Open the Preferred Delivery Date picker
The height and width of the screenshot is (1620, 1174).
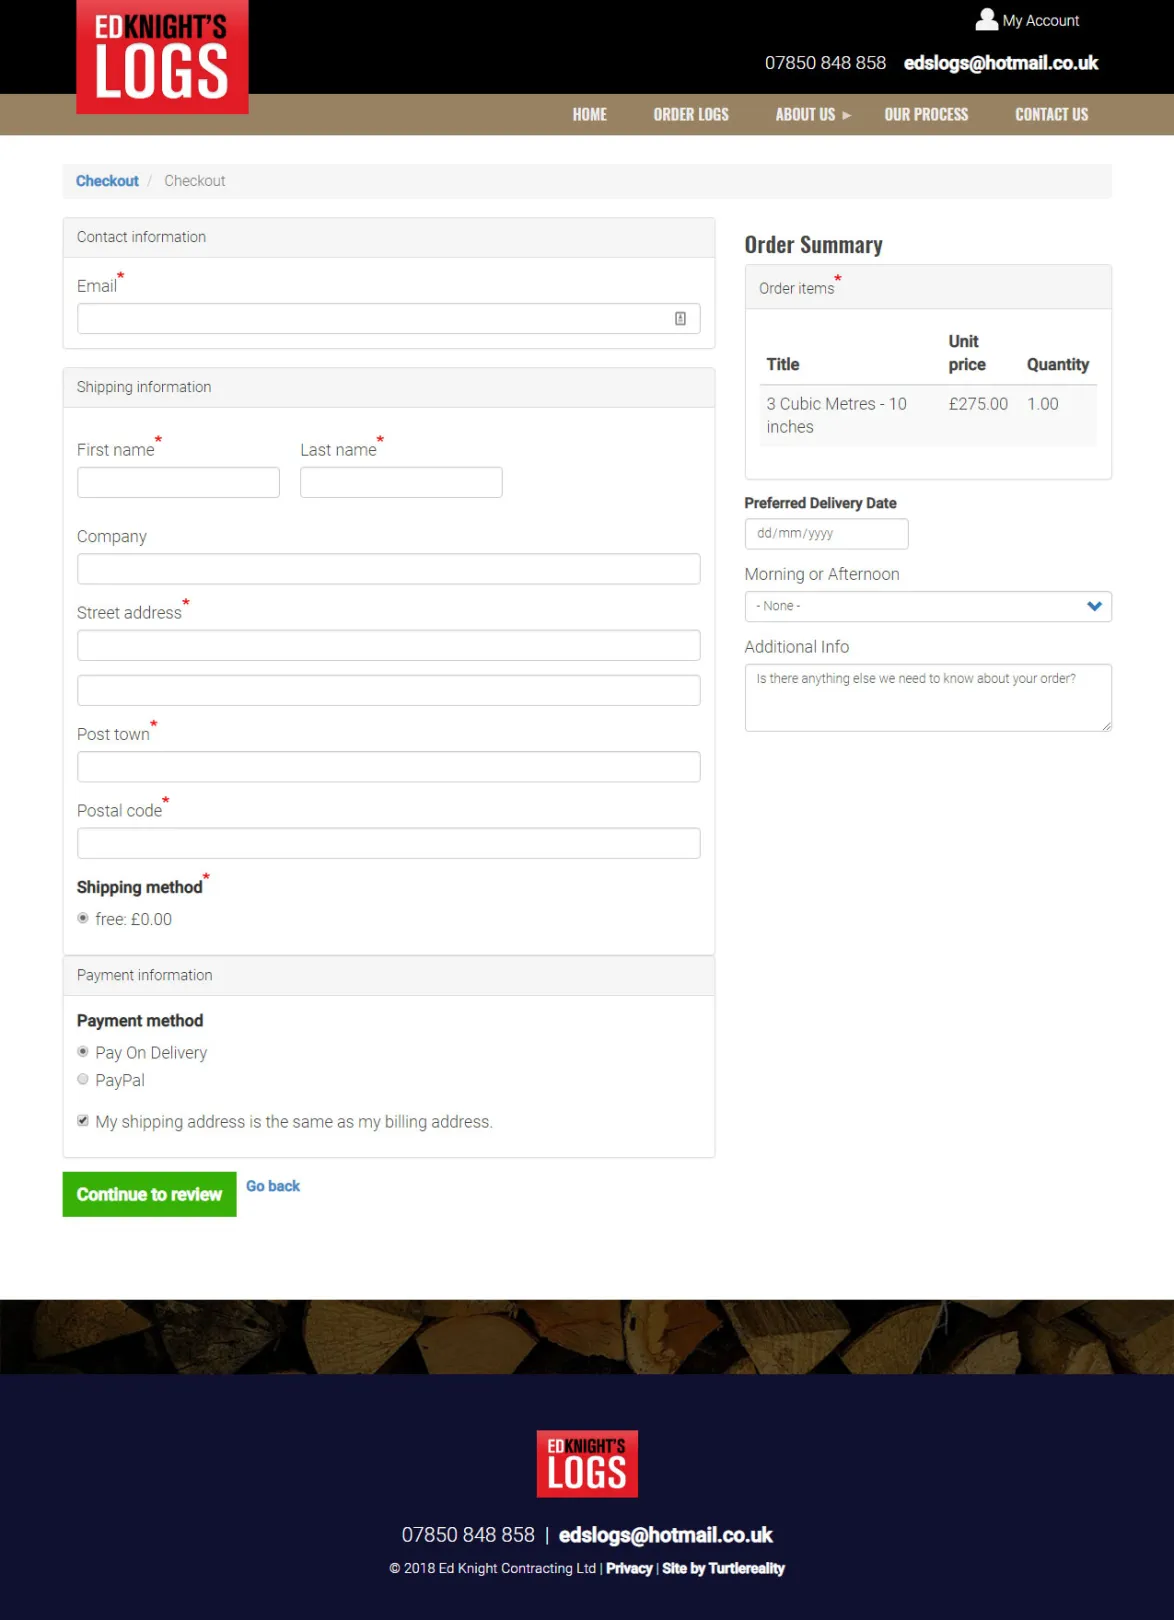point(826,533)
